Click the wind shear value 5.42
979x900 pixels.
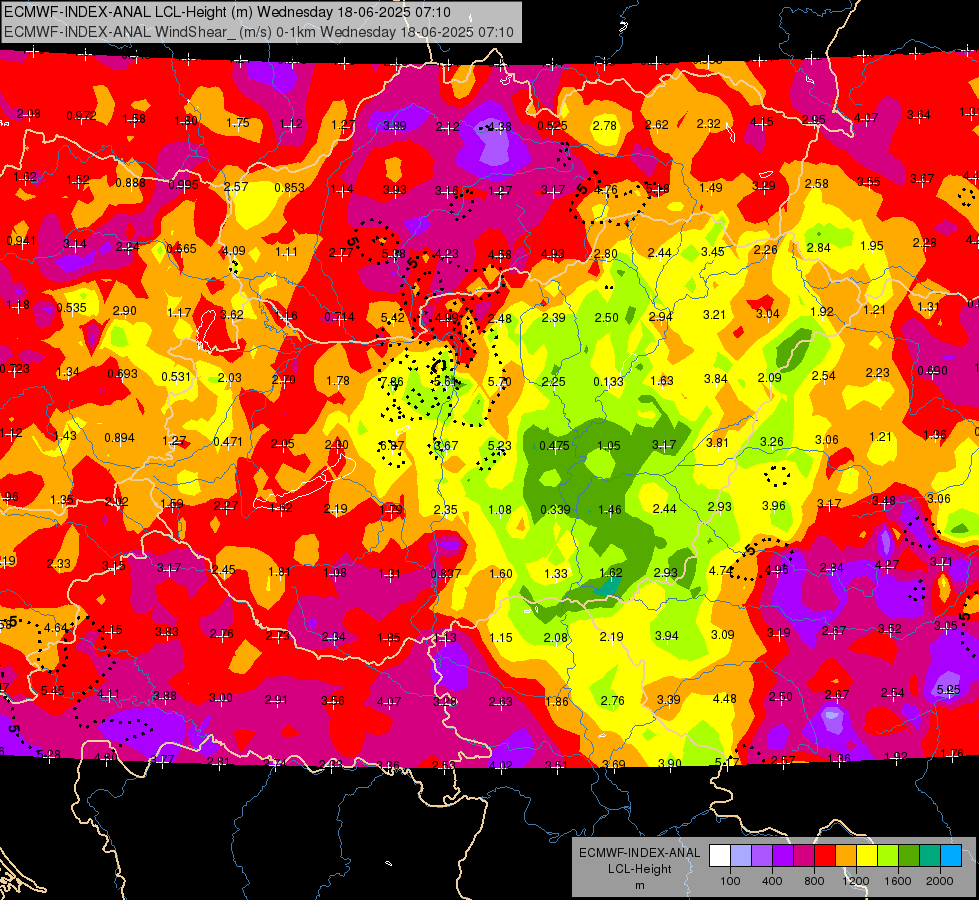pyautogui.click(x=393, y=317)
